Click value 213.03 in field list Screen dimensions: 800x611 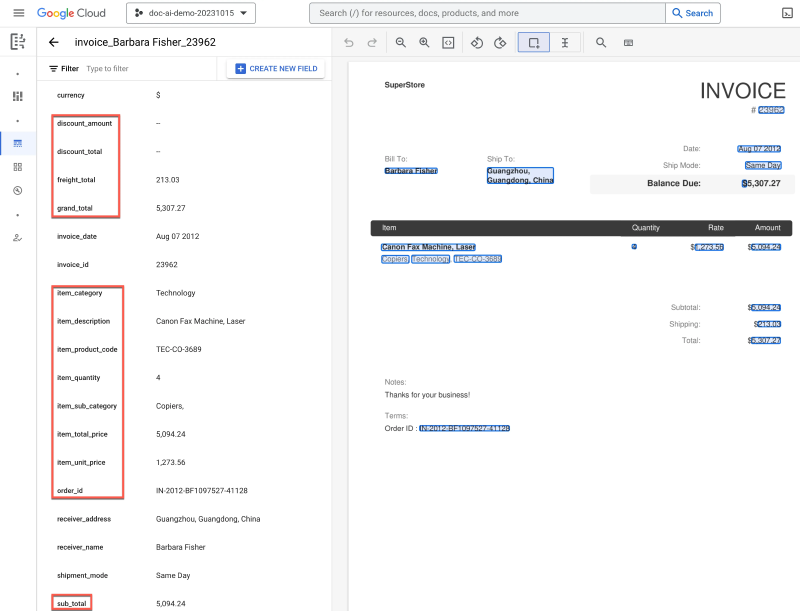(167, 180)
